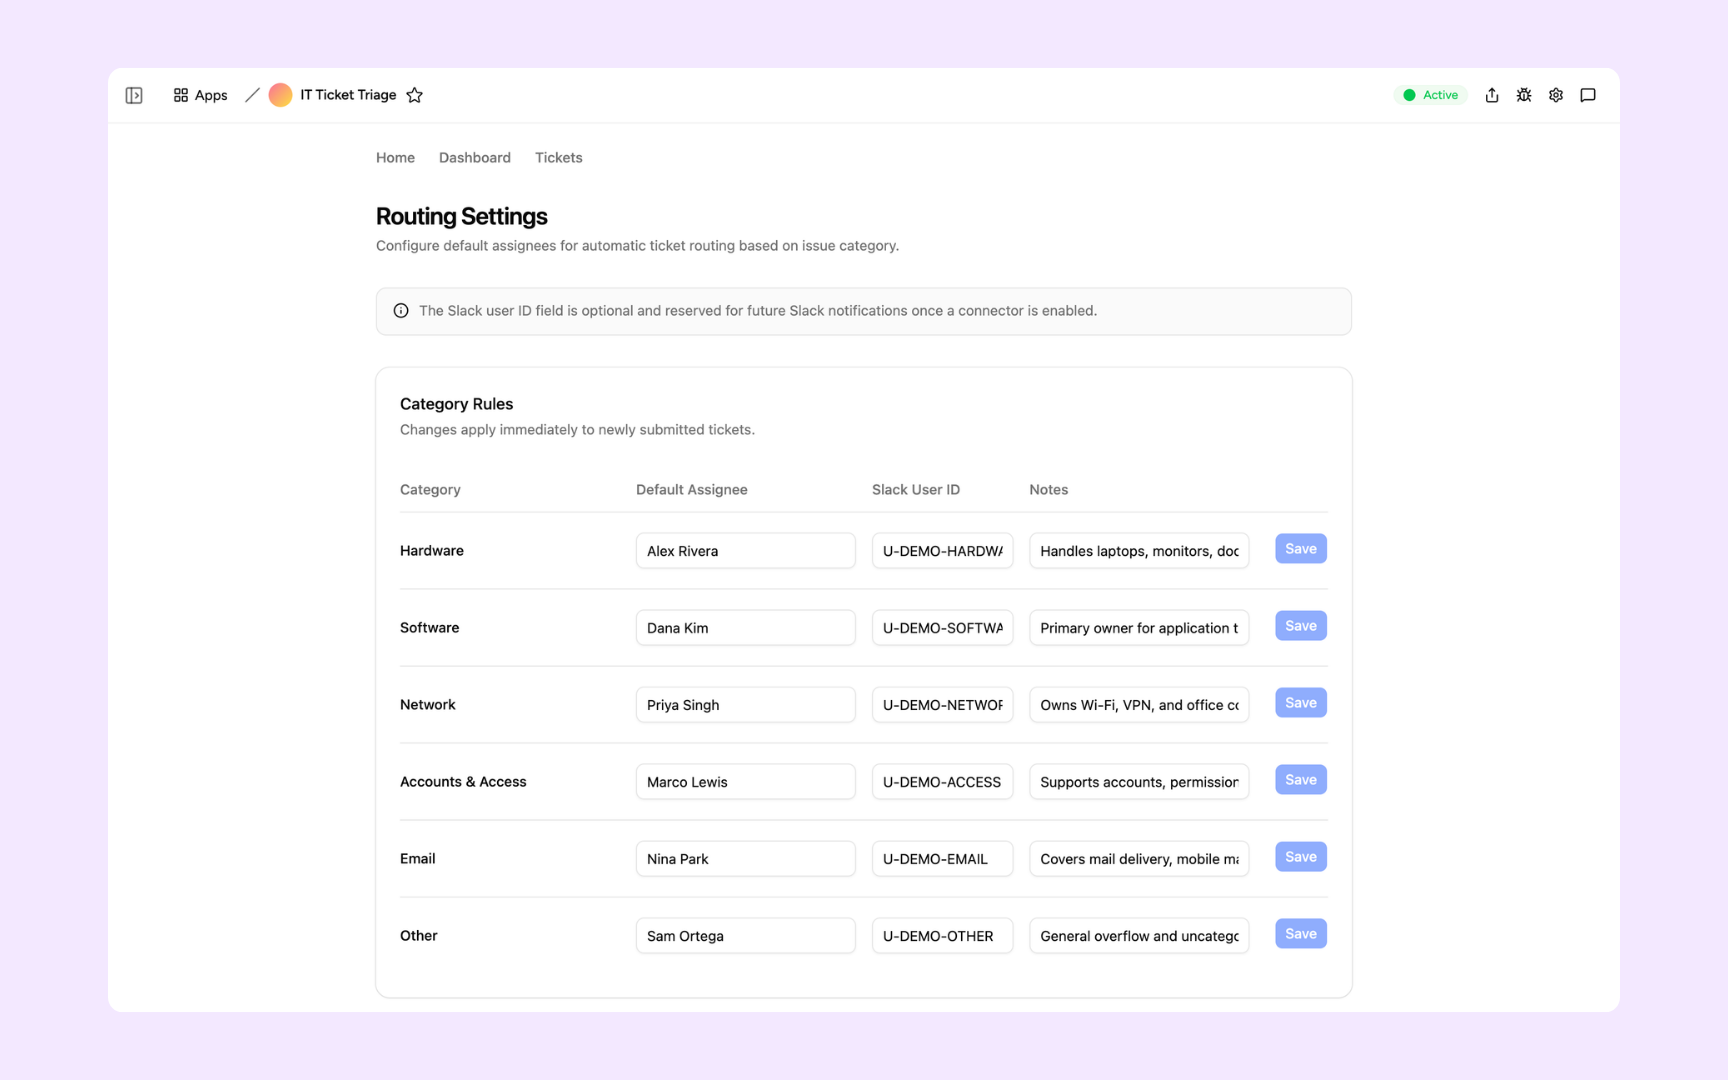Save the Email routing rule

[x=1301, y=857]
